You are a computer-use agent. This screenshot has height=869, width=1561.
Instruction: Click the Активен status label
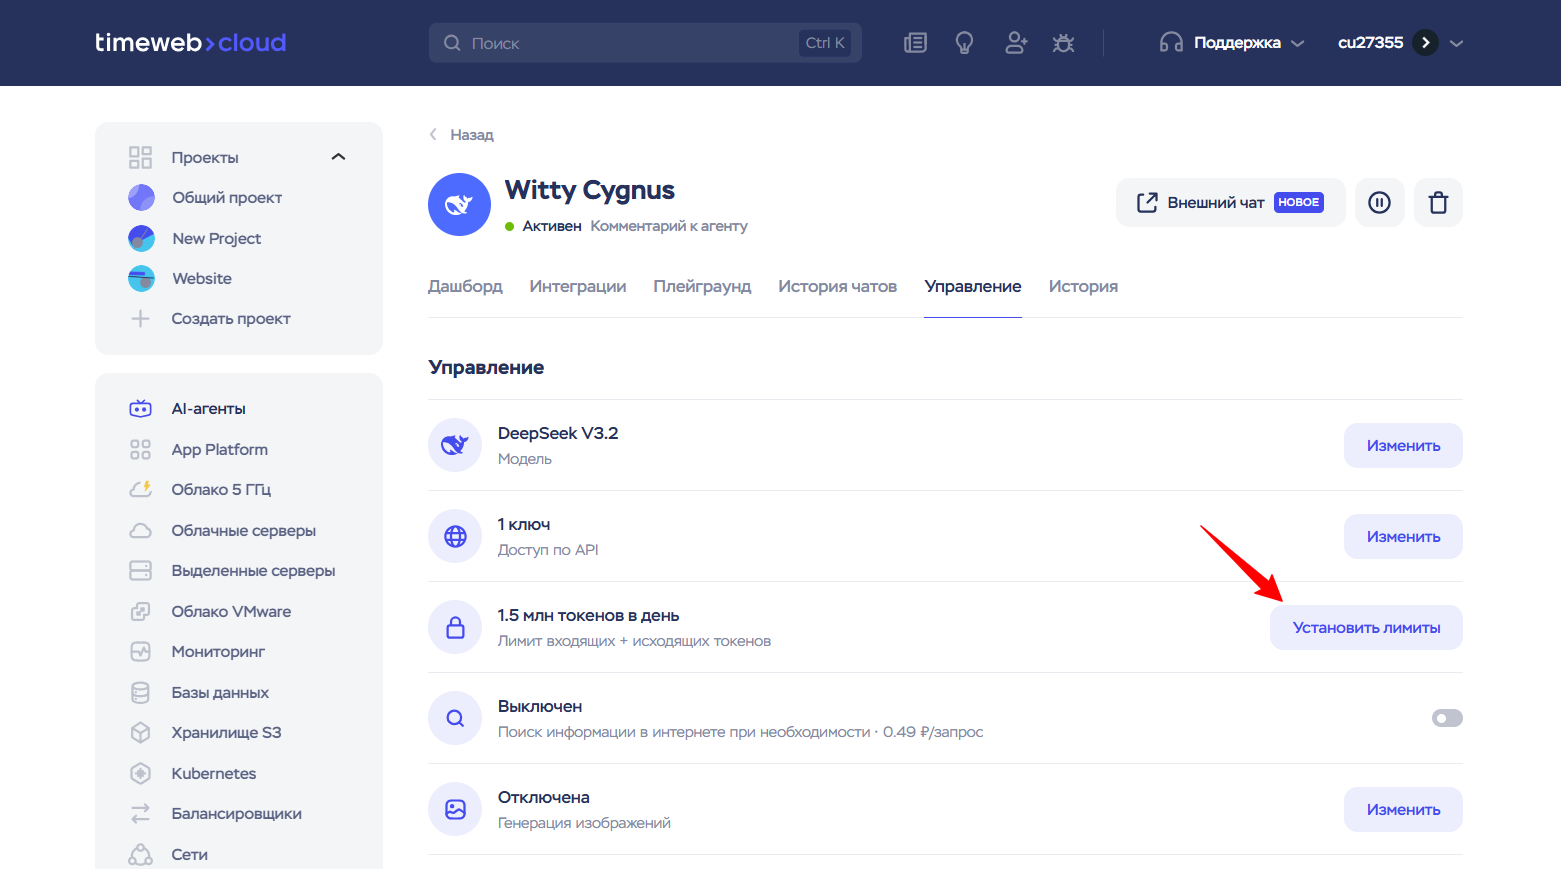tap(552, 226)
